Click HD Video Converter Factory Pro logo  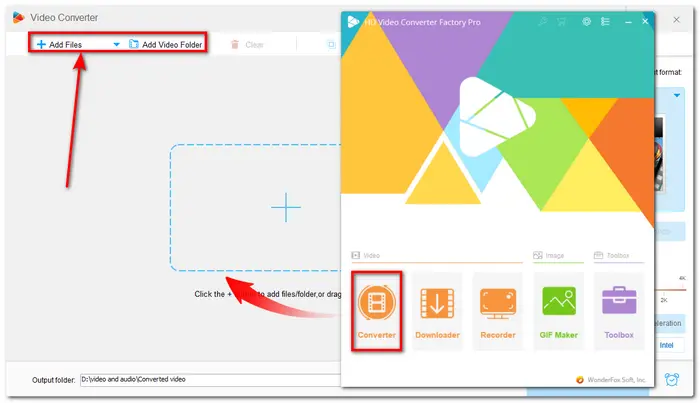pyautogui.click(x=353, y=21)
